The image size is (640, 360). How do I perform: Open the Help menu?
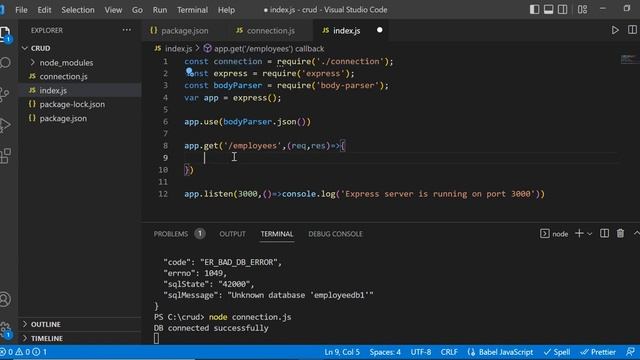(x=226, y=10)
